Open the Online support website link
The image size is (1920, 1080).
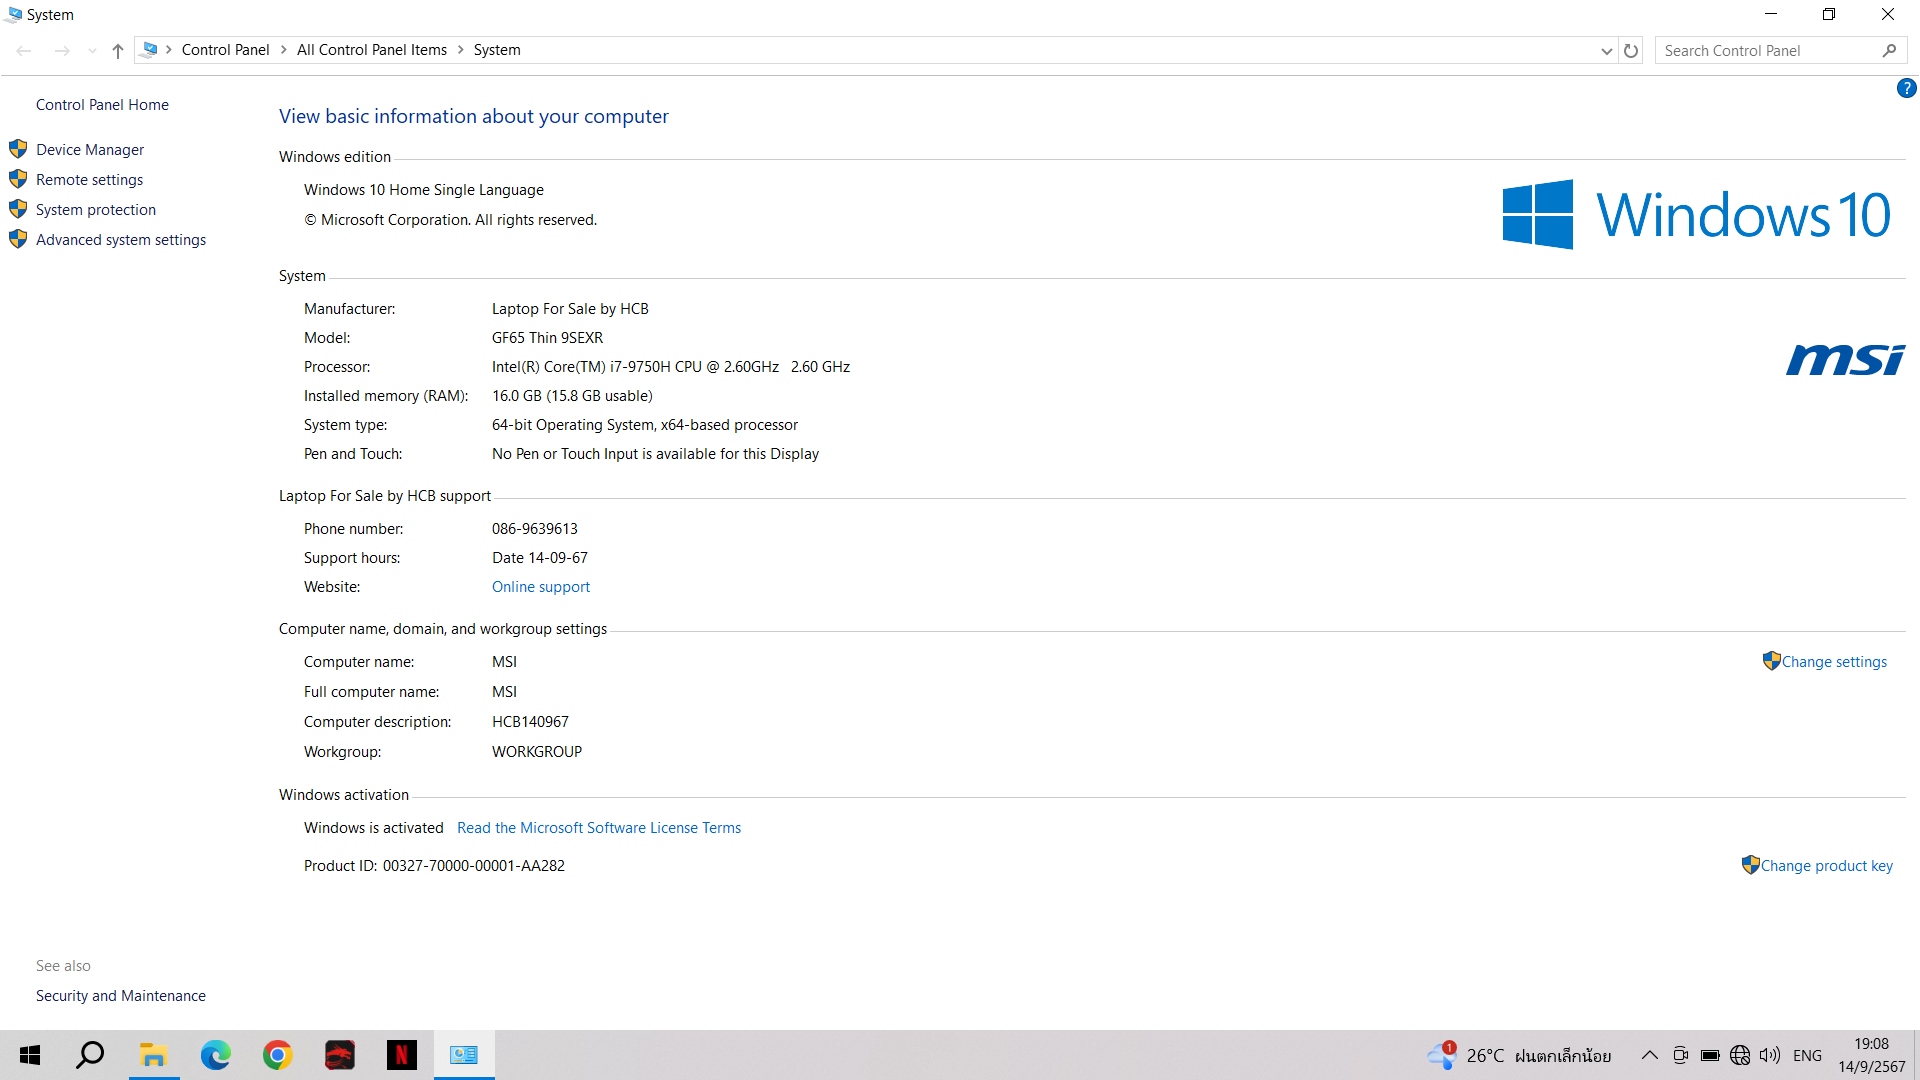pos(540,587)
